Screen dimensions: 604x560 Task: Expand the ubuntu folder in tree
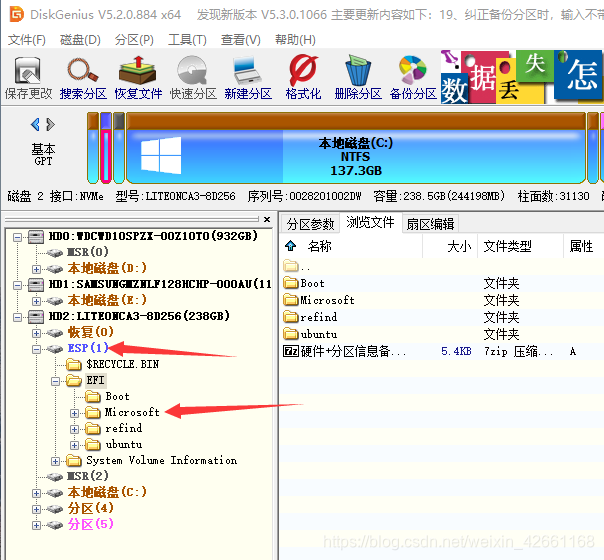click(75, 445)
